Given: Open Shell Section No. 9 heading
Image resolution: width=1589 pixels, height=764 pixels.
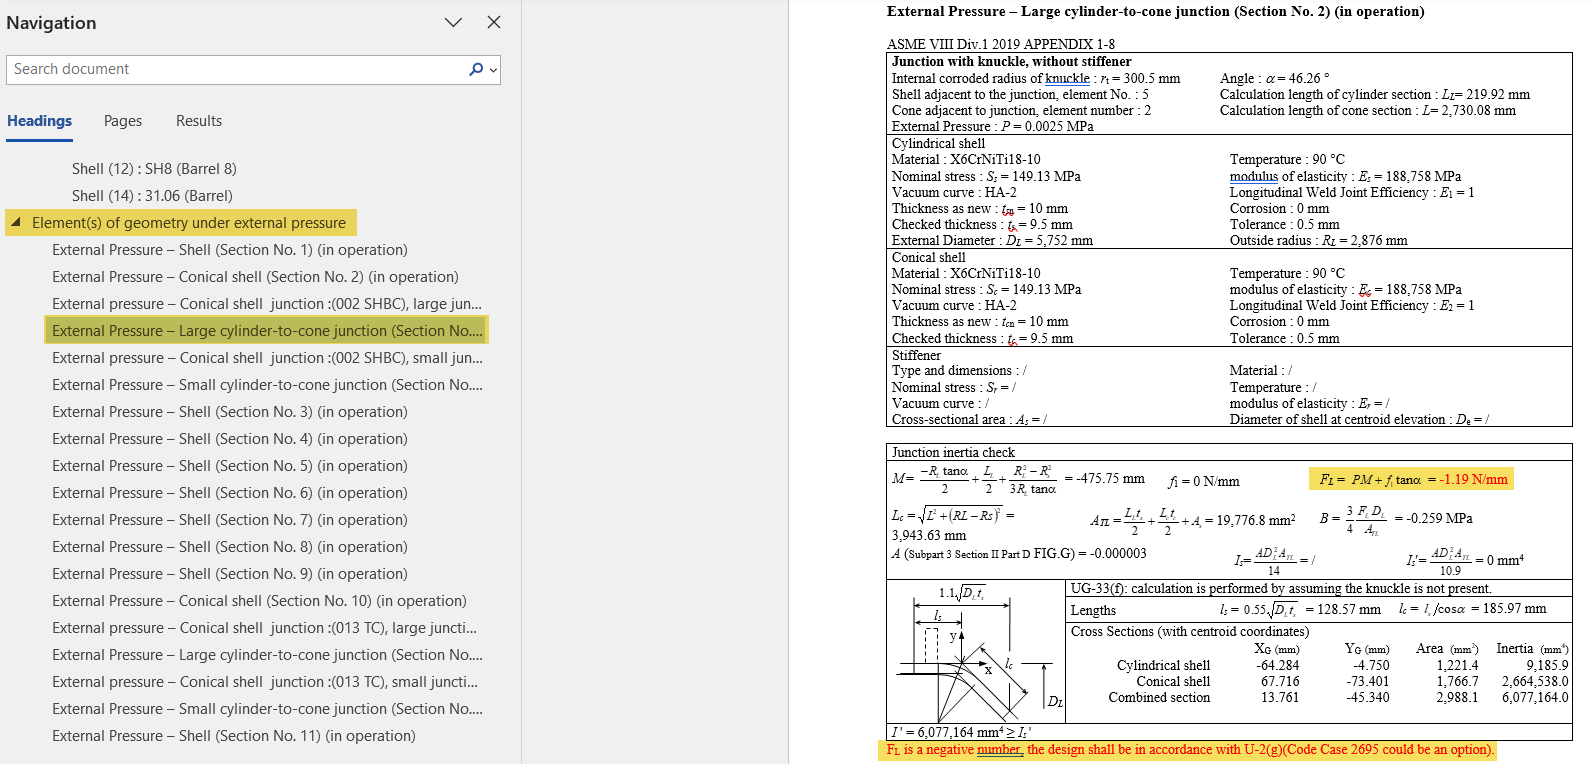Looking at the screenshot, I should (230, 574).
